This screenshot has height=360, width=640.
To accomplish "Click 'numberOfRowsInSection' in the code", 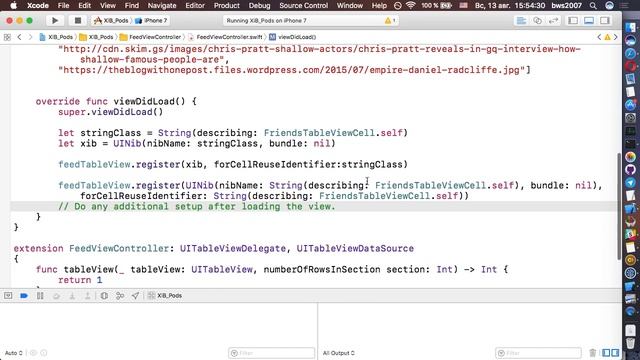I will pos(322,269).
